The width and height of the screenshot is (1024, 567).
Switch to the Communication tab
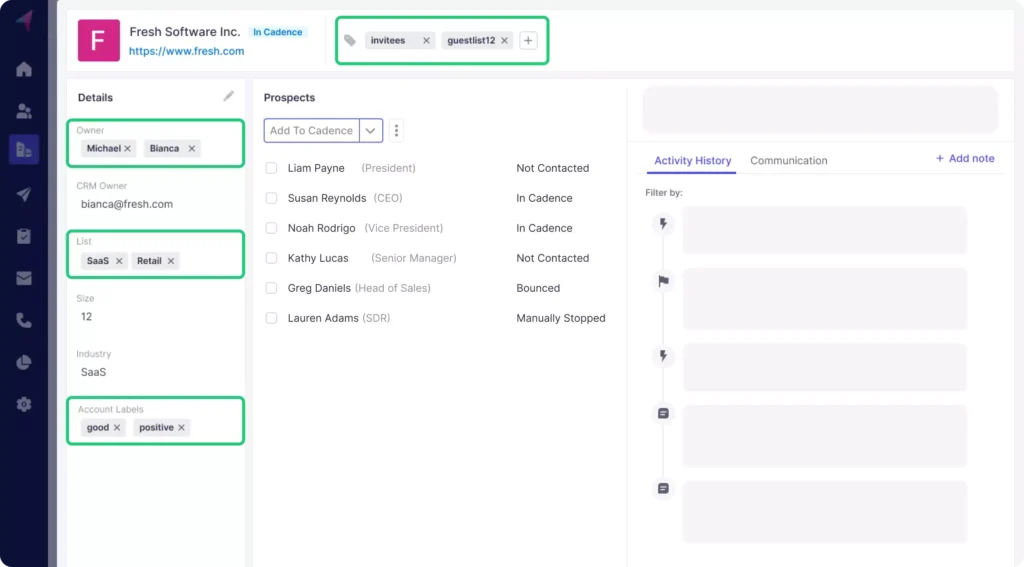pos(788,160)
